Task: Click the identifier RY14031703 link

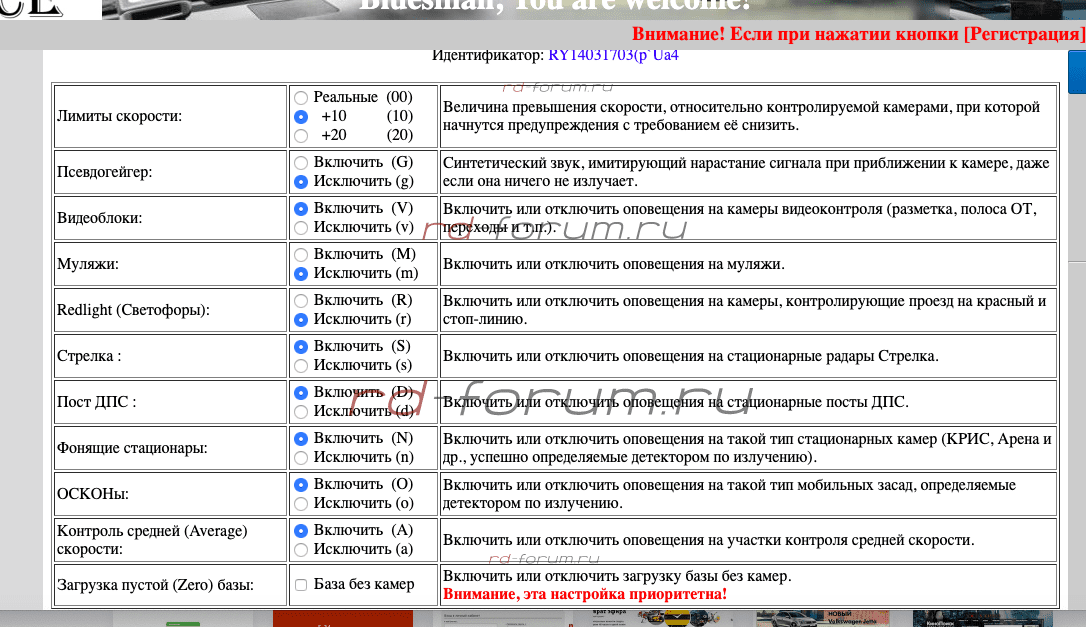Action: click(613, 55)
